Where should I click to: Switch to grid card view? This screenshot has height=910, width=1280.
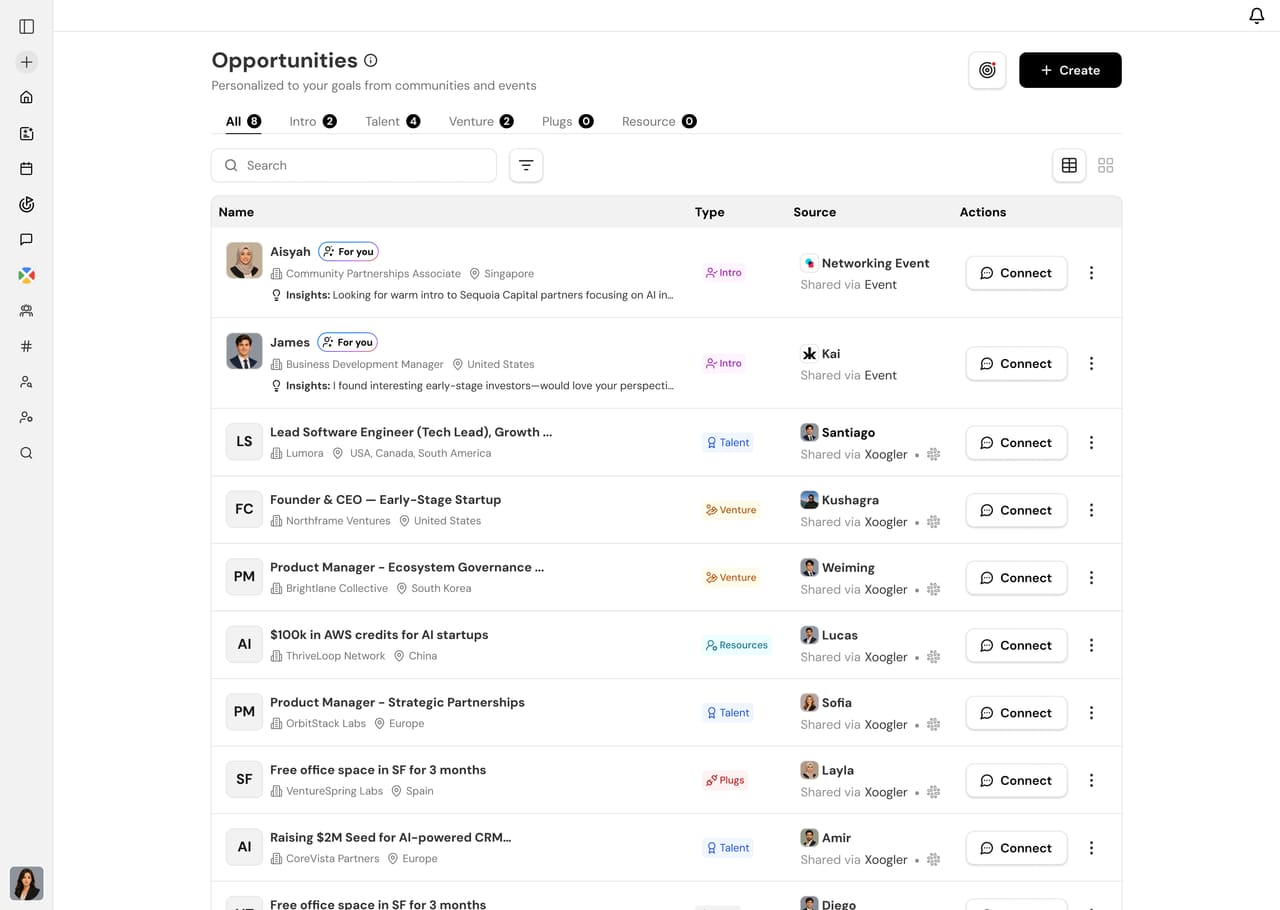[1105, 165]
